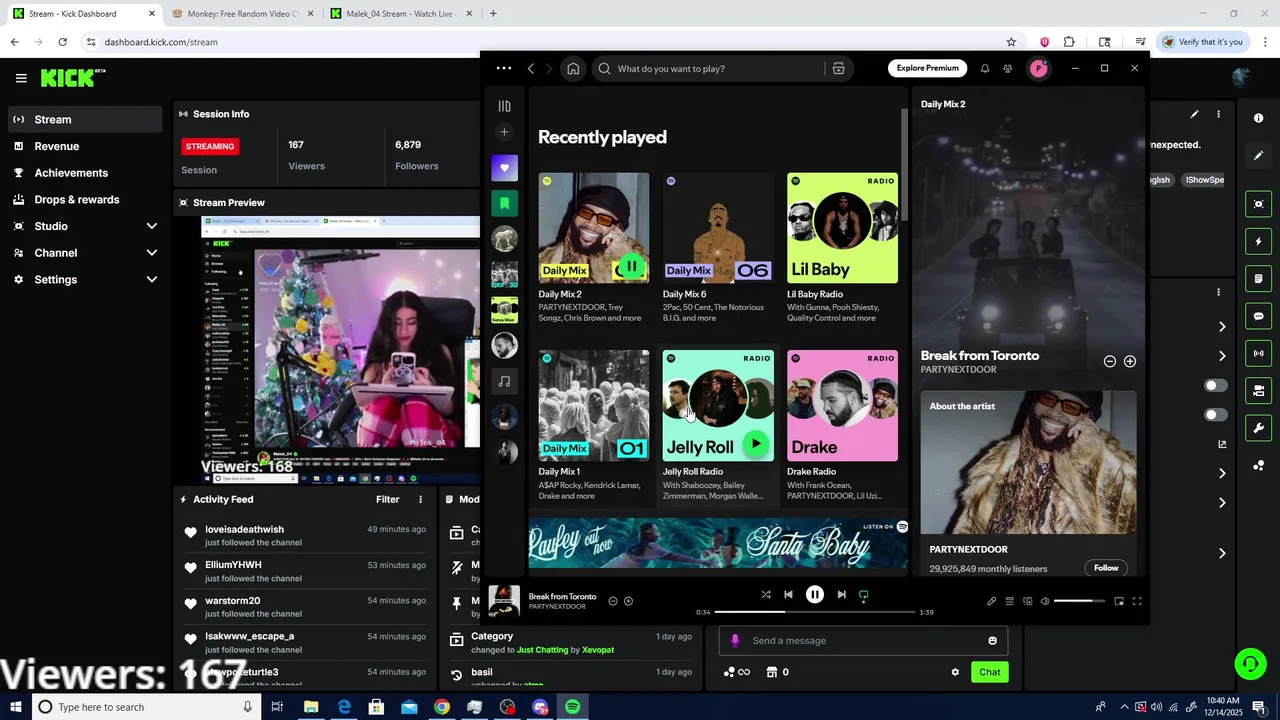Screen dimensions: 1280x720
Task: Create a new playlist with plus icon
Action: 504,132
